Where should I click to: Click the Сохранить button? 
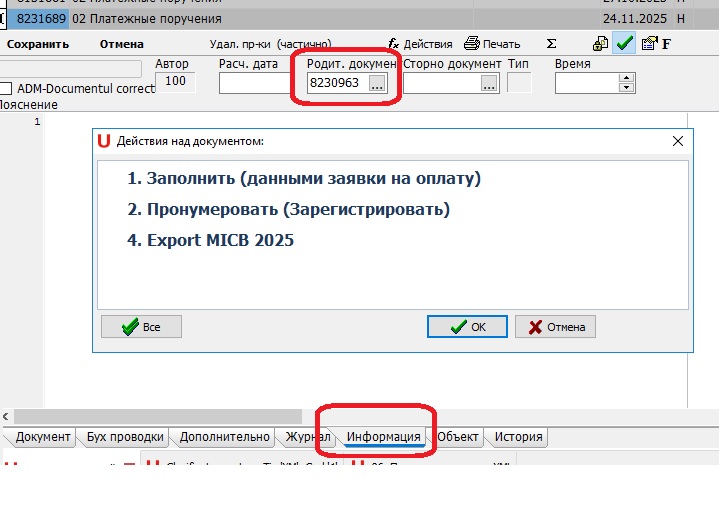tap(38, 44)
